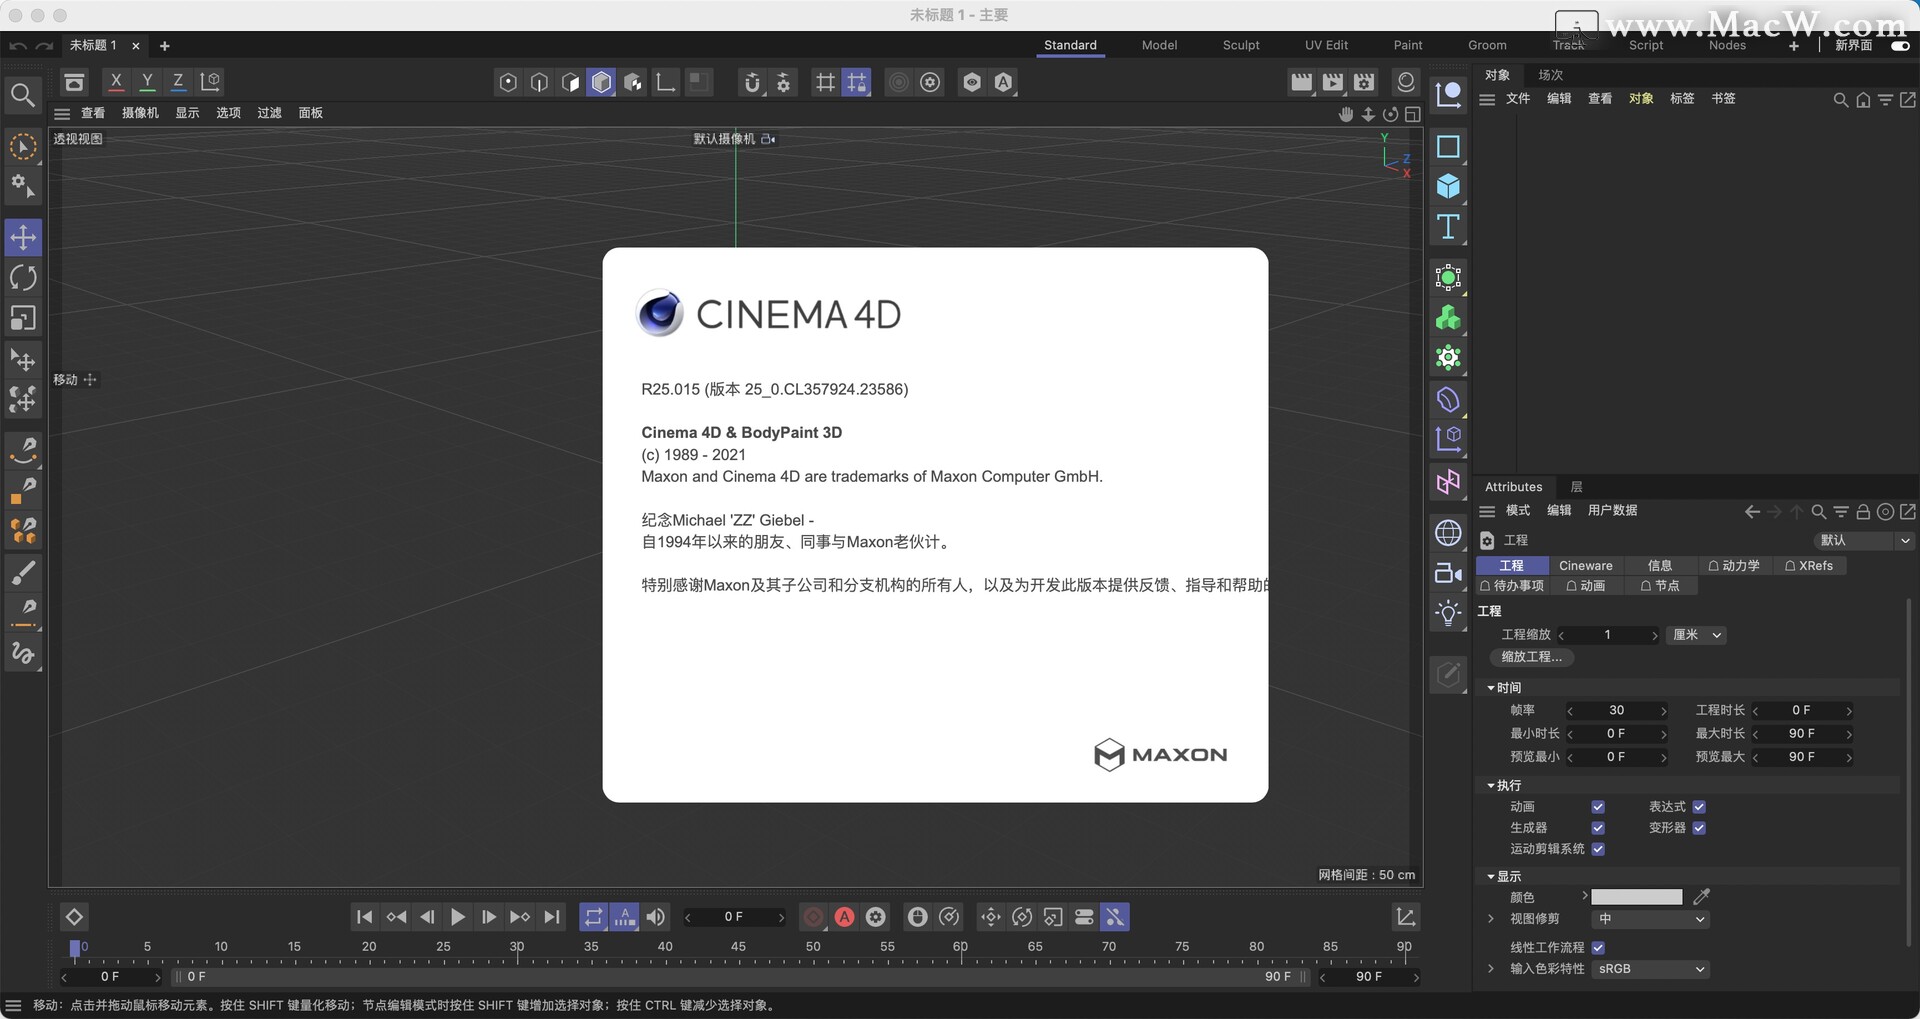Open the light creation icon
The width and height of the screenshot is (1920, 1019).
[x=1448, y=612]
